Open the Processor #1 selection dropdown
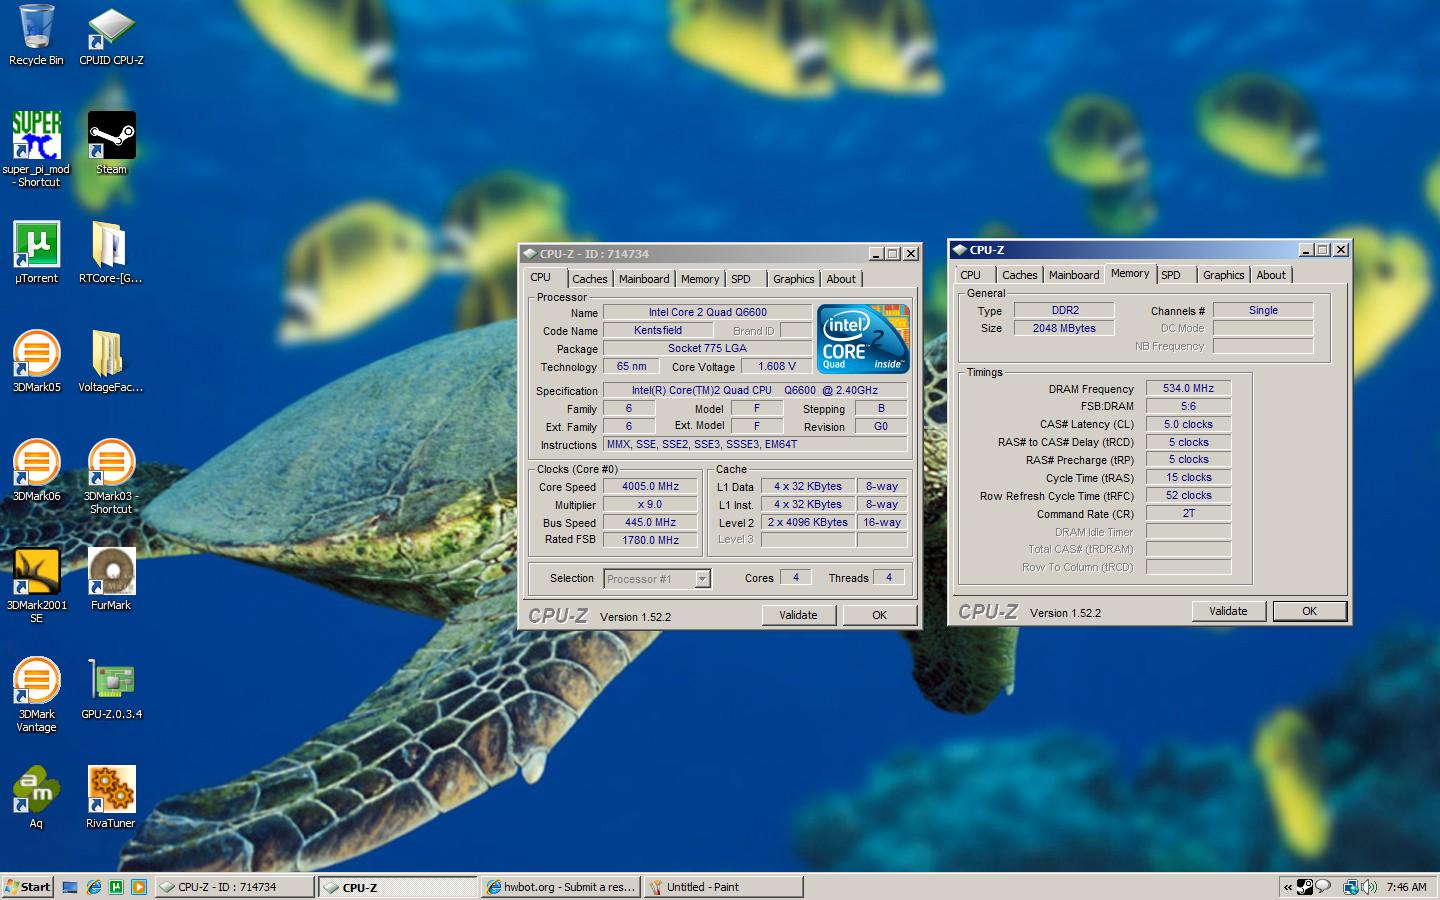Viewport: 1440px width, 900px height. [x=702, y=579]
